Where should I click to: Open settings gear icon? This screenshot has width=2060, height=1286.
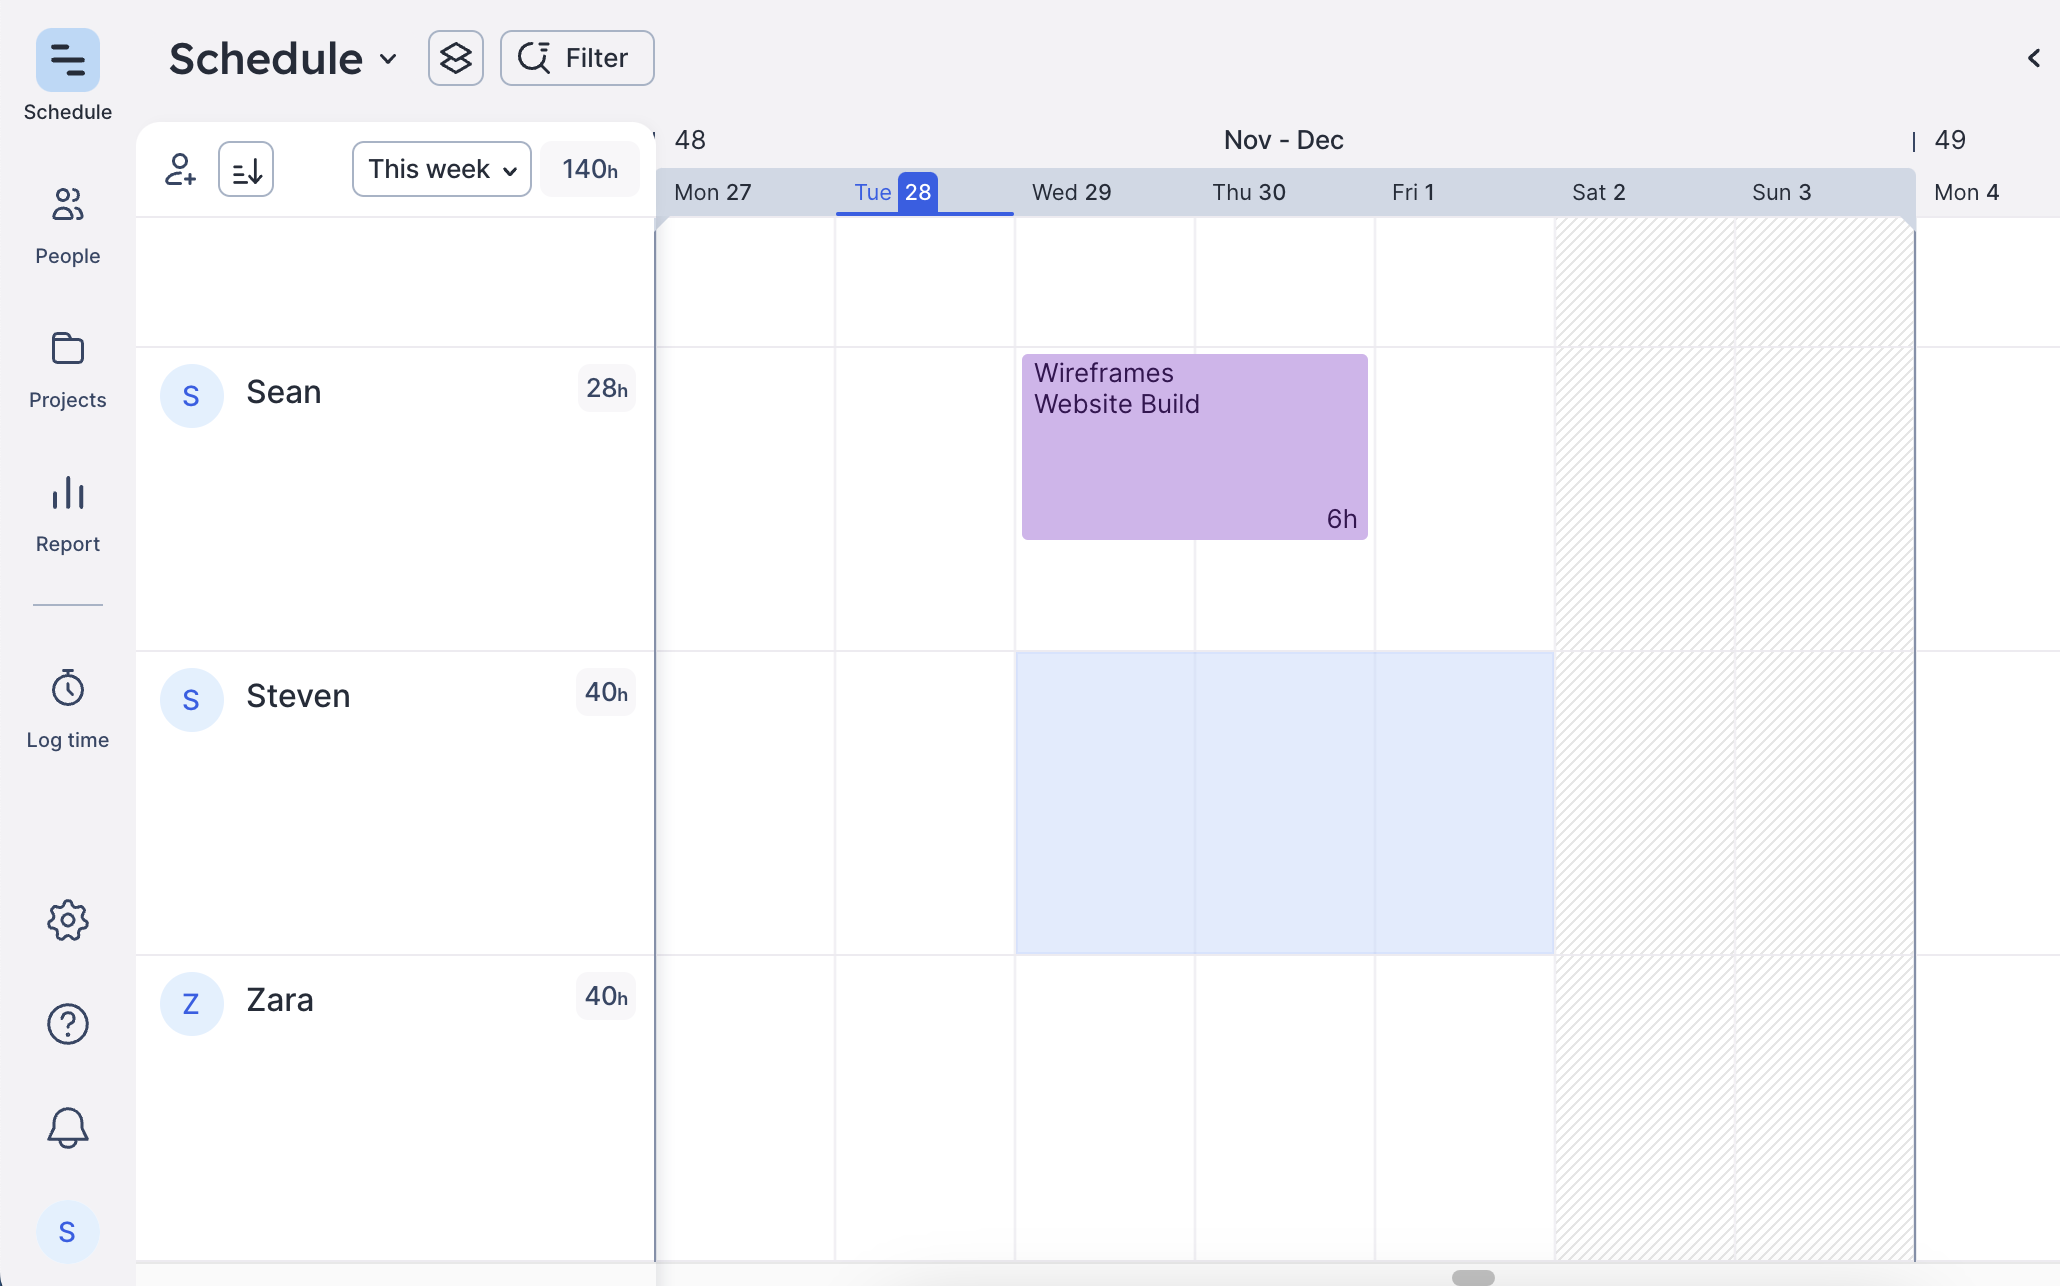pyautogui.click(x=68, y=920)
